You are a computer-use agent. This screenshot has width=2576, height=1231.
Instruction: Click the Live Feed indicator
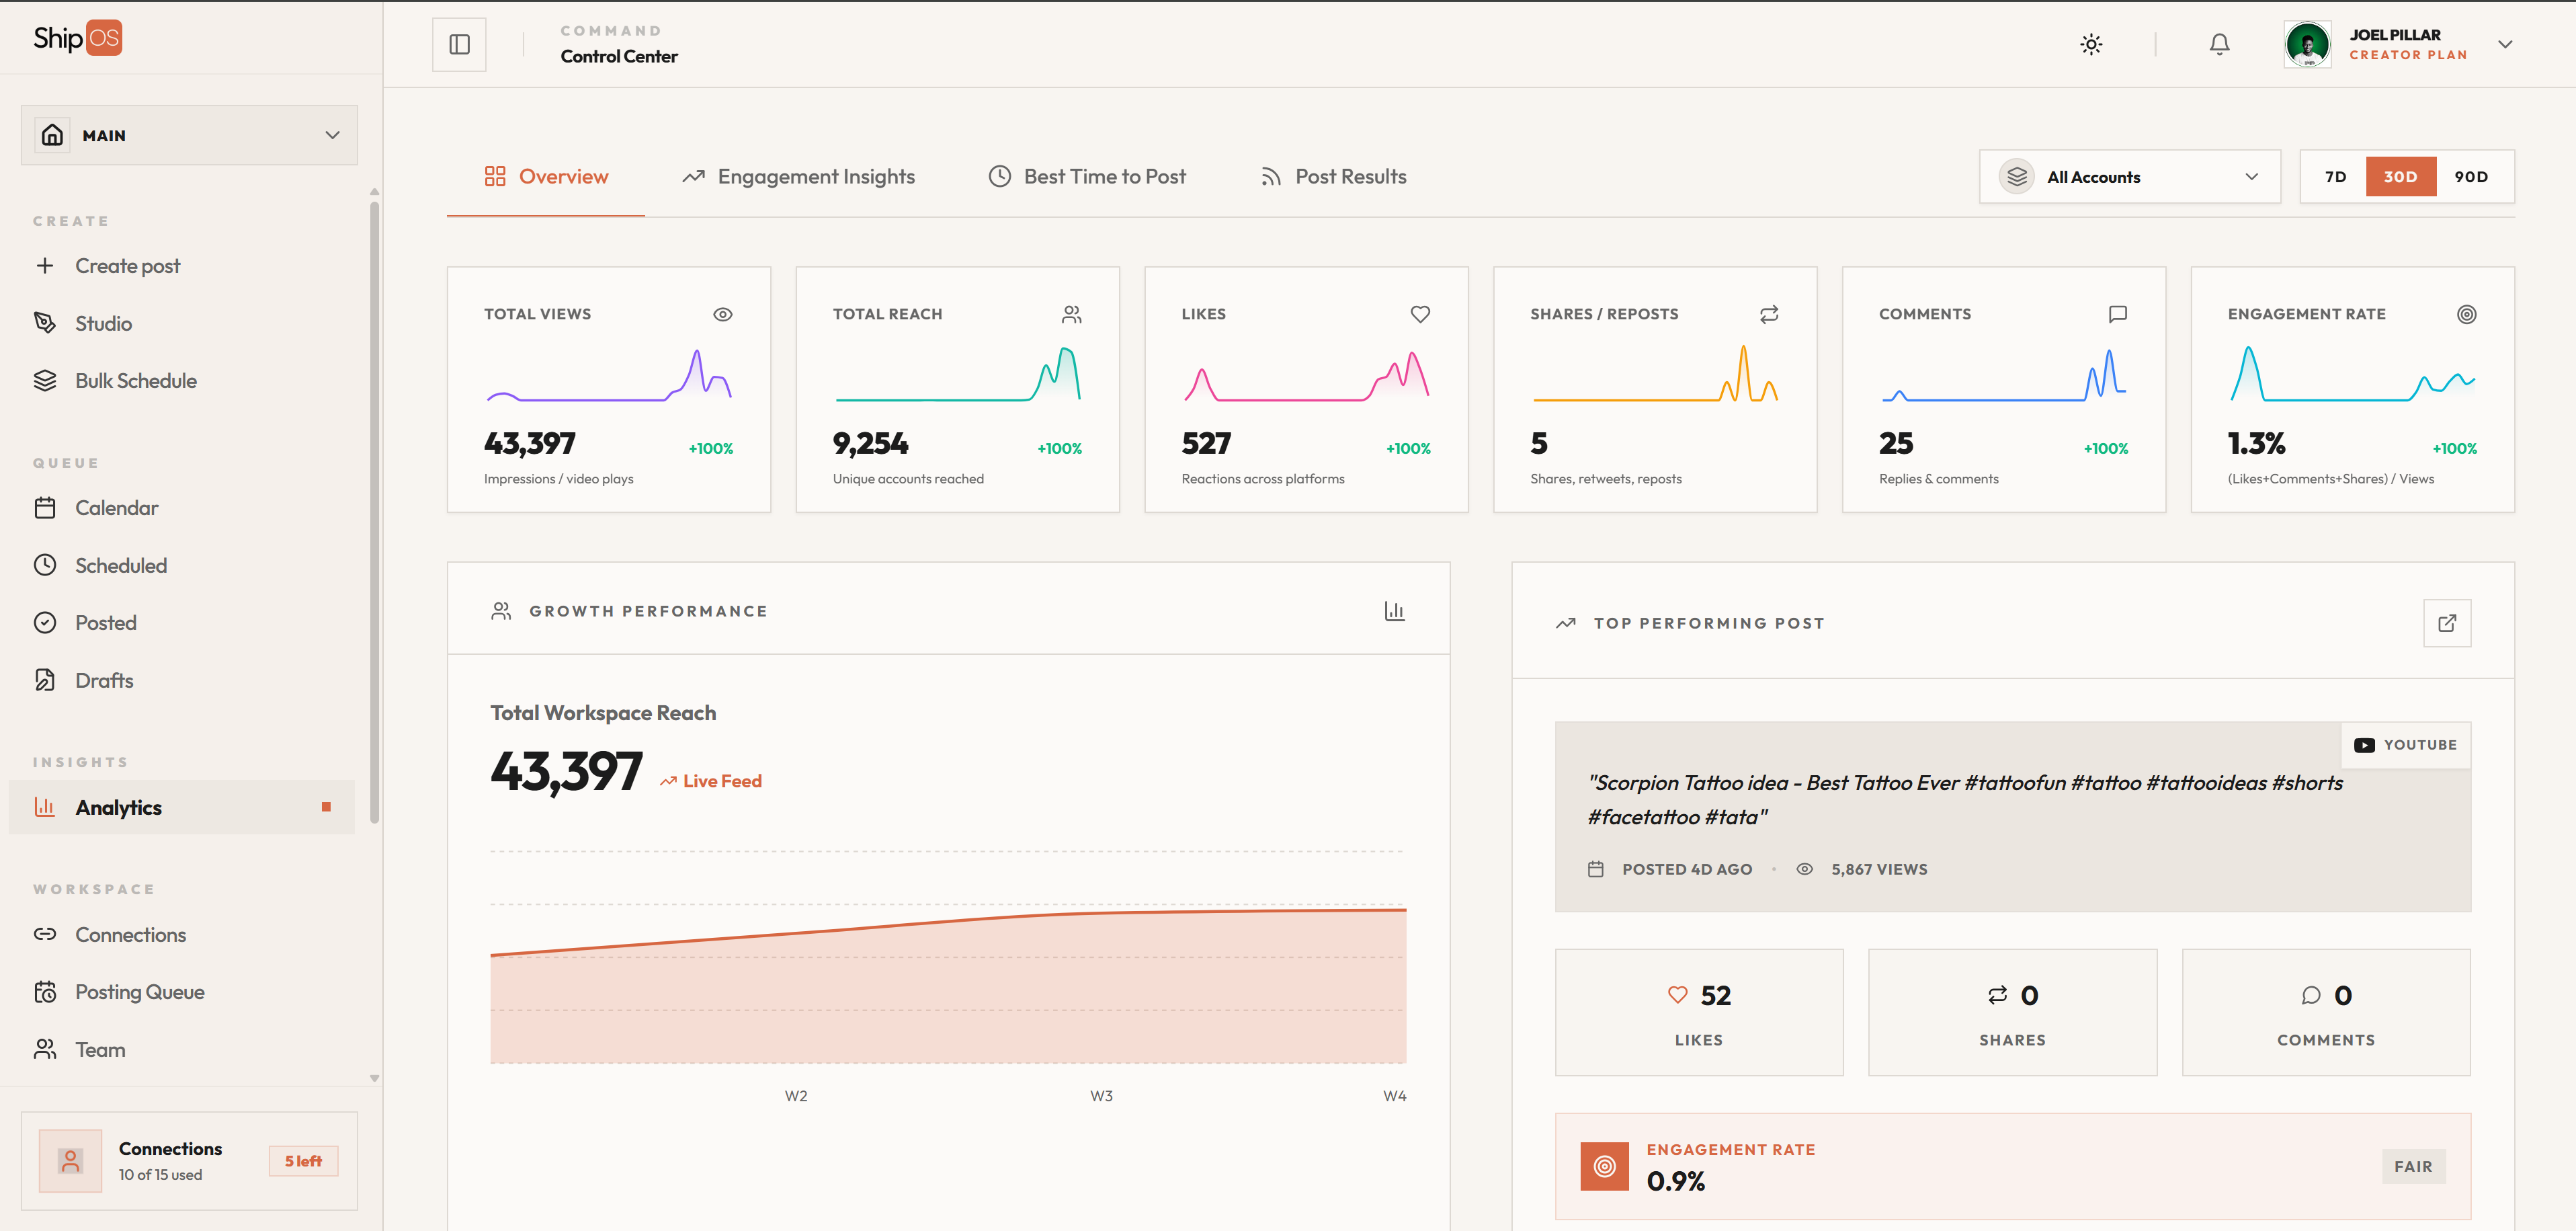[x=711, y=781]
